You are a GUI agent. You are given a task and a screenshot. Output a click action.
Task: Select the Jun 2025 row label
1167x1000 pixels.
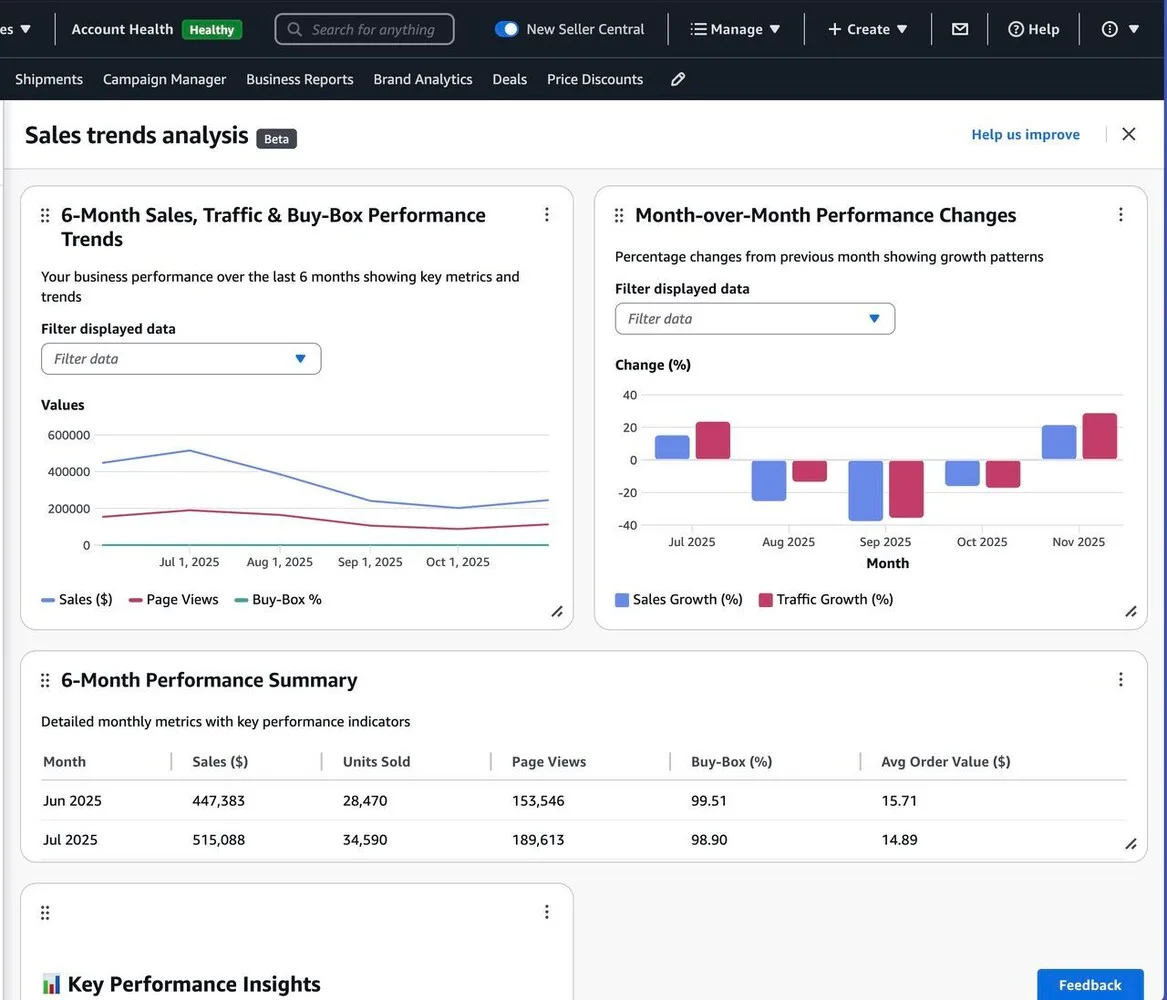(72, 801)
